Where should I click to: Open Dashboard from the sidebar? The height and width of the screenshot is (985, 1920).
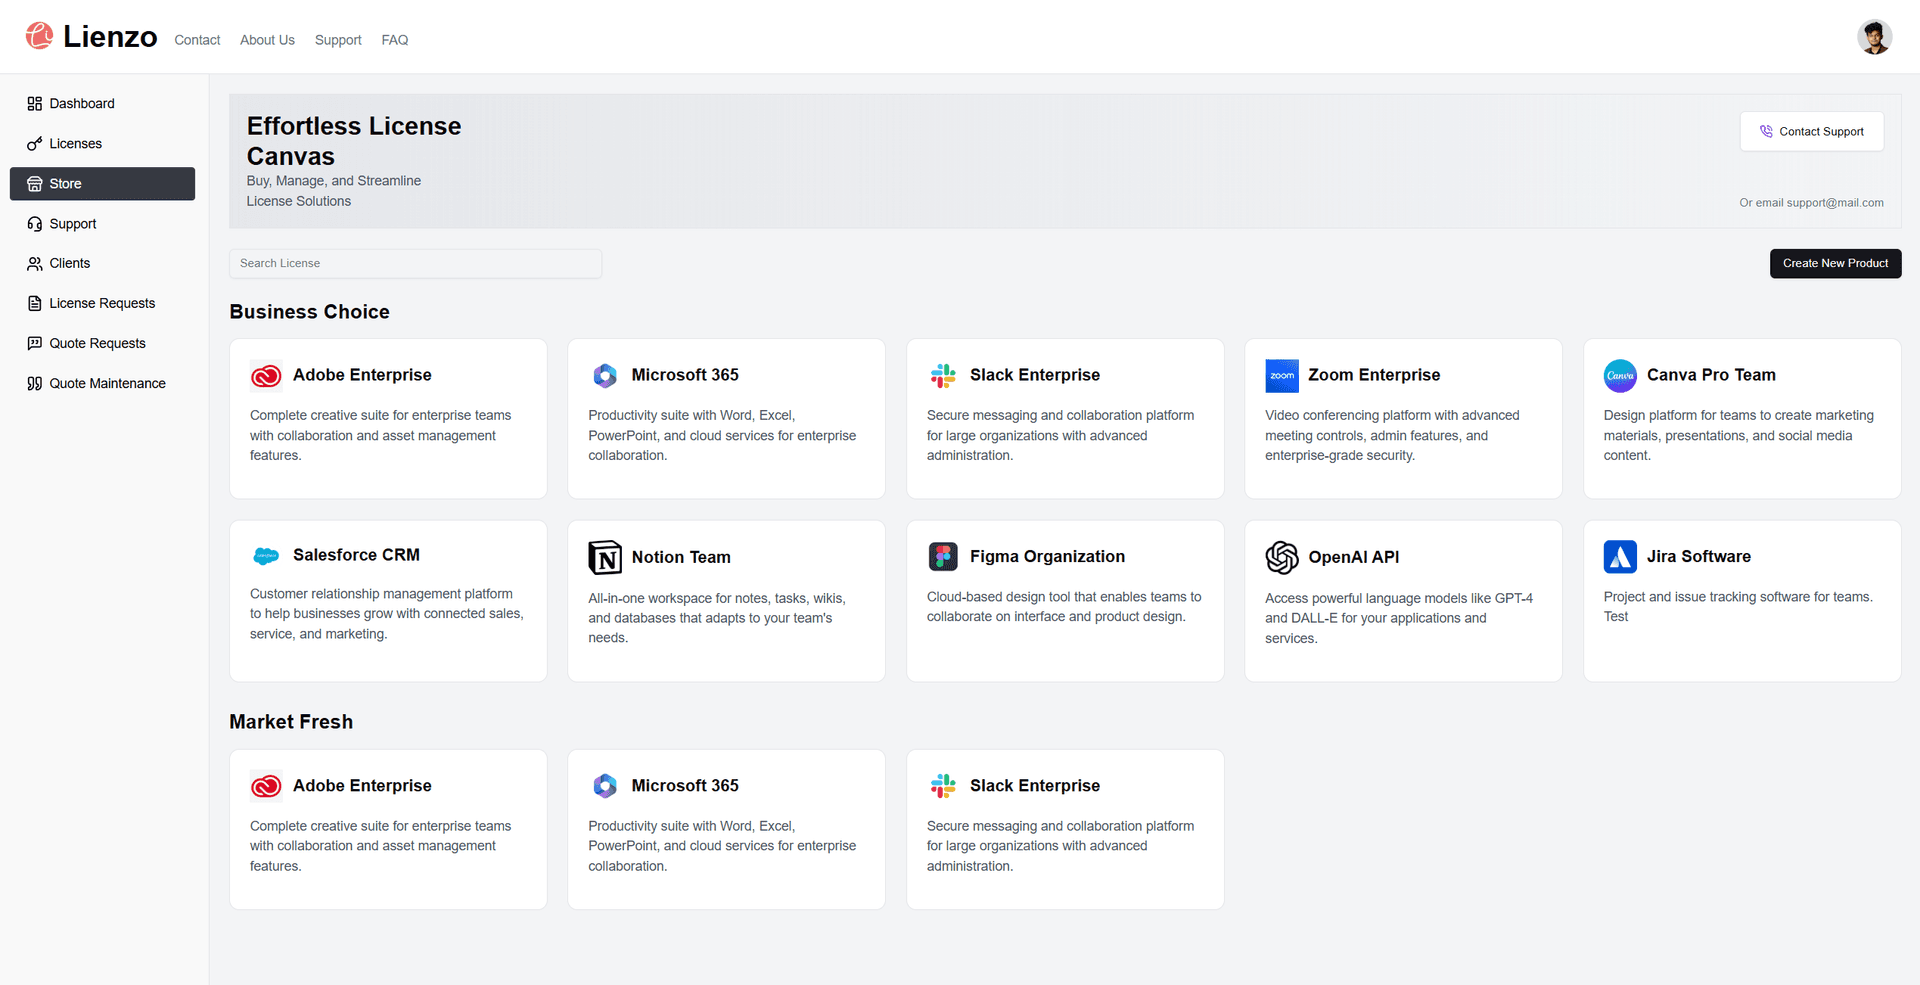pos(81,103)
